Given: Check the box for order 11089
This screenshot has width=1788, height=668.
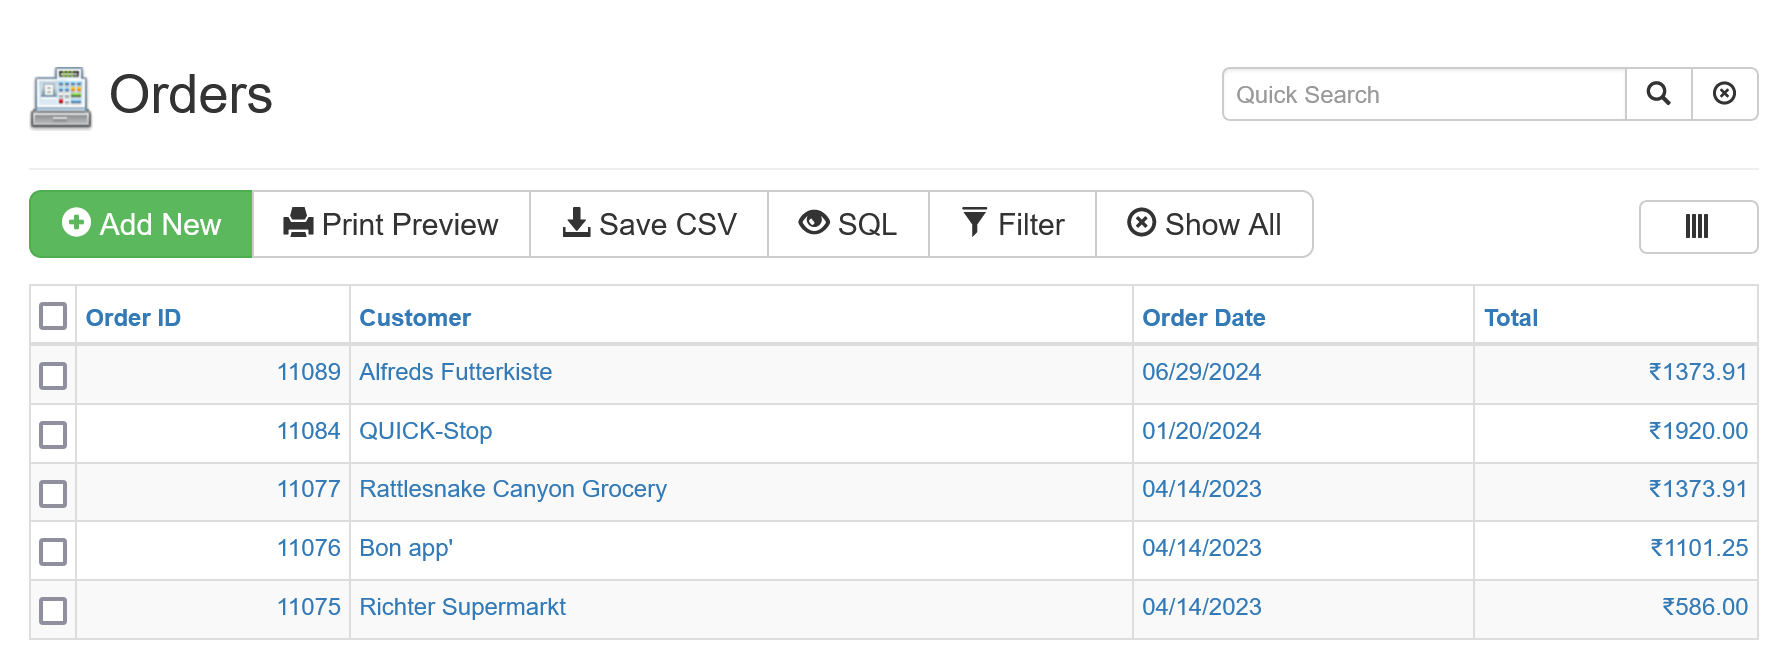Looking at the screenshot, I should [53, 375].
